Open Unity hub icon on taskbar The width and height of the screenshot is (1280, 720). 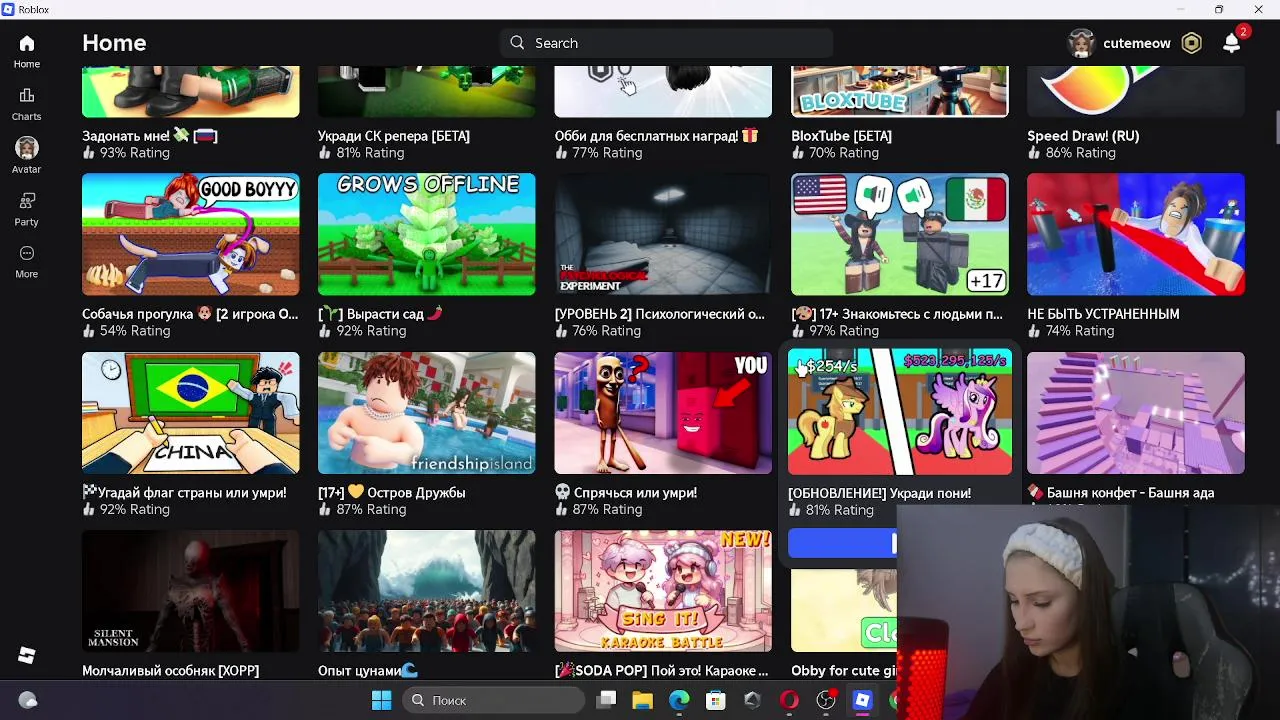(x=752, y=700)
